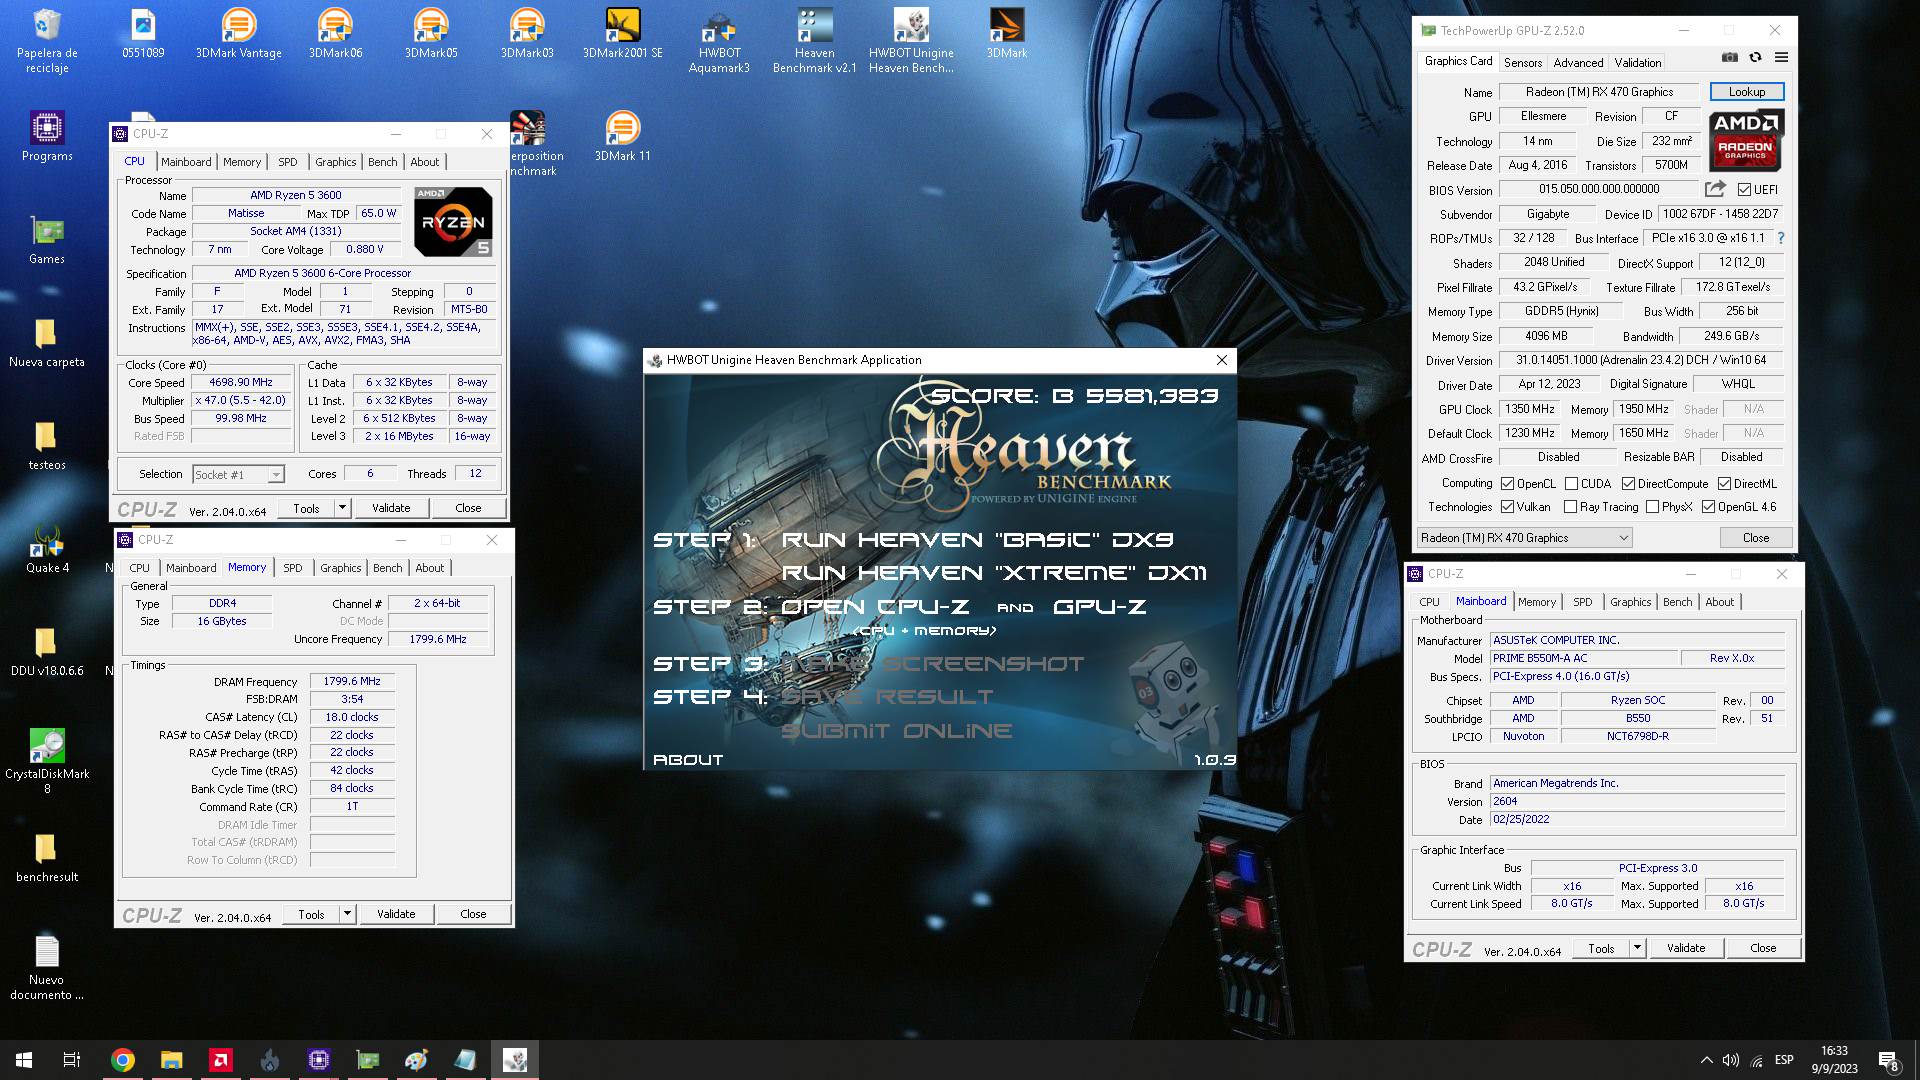
Task: Click the Core Speed value field
Action: [241, 382]
